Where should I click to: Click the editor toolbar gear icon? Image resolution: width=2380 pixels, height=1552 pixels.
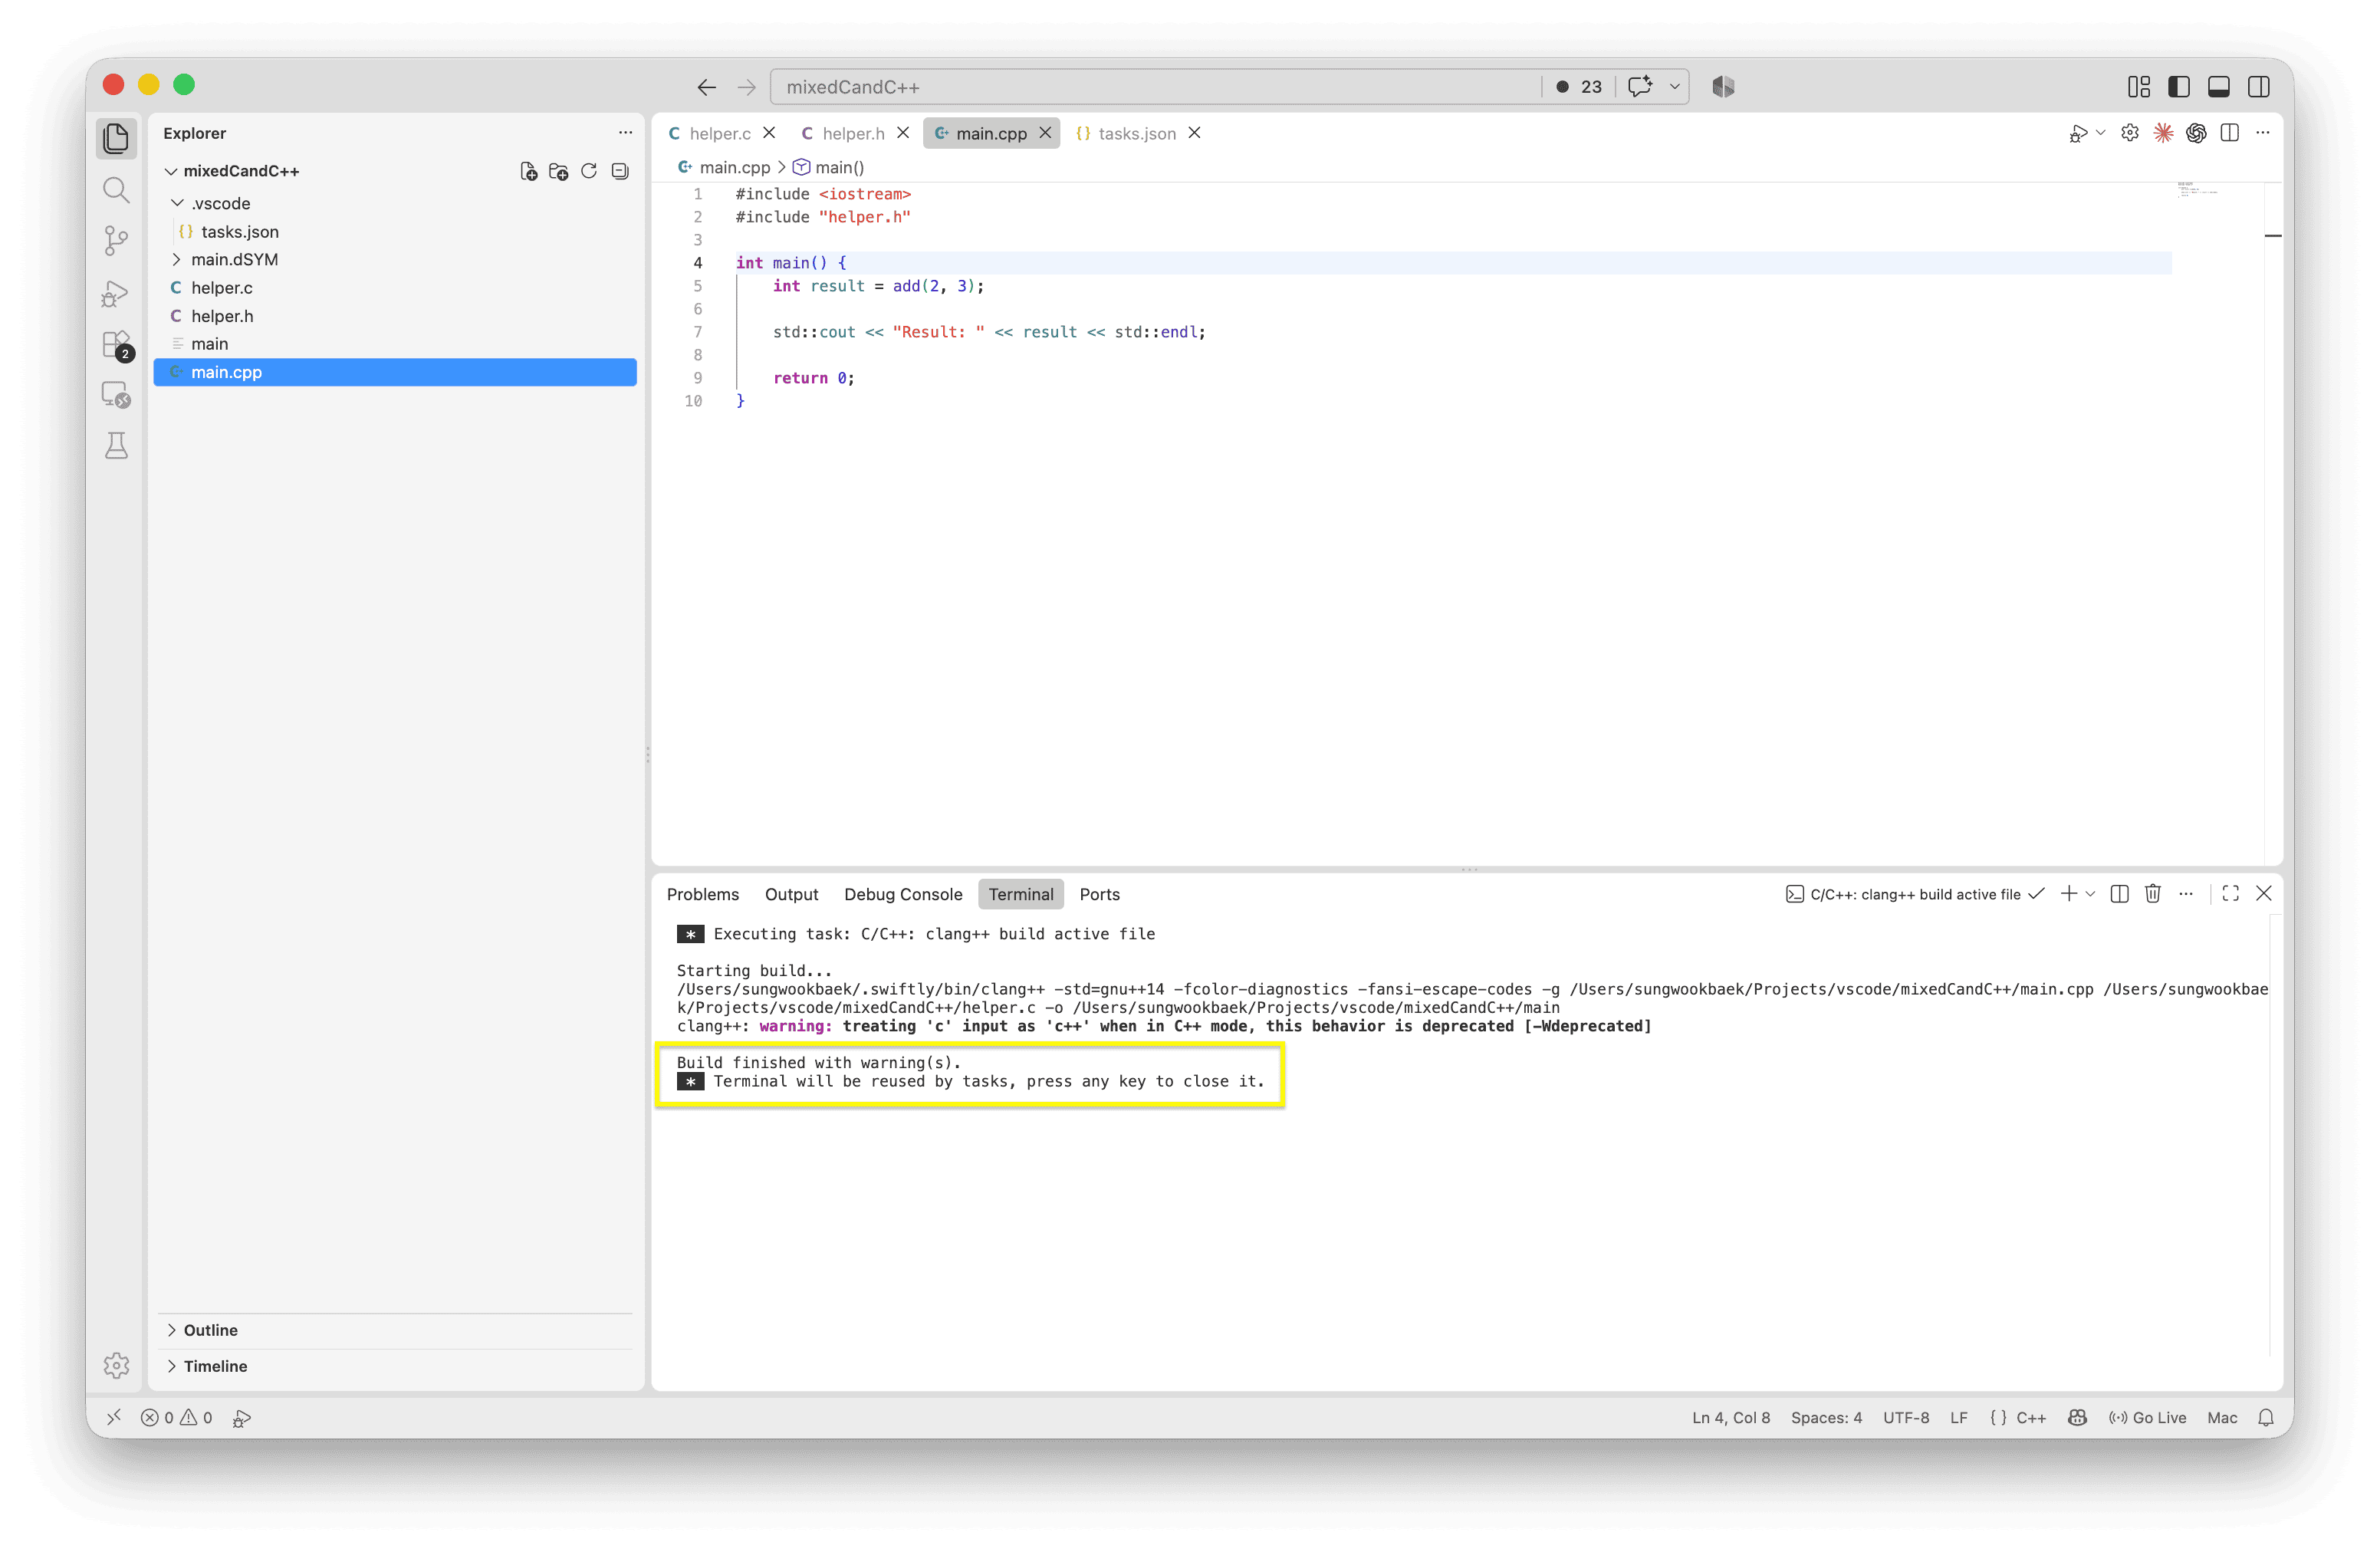click(x=2130, y=133)
